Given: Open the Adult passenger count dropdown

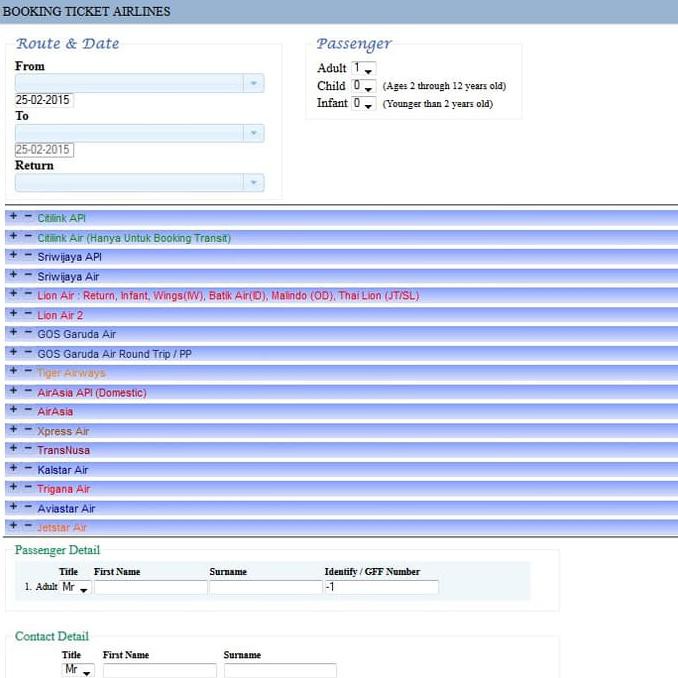Looking at the screenshot, I should (x=363, y=69).
